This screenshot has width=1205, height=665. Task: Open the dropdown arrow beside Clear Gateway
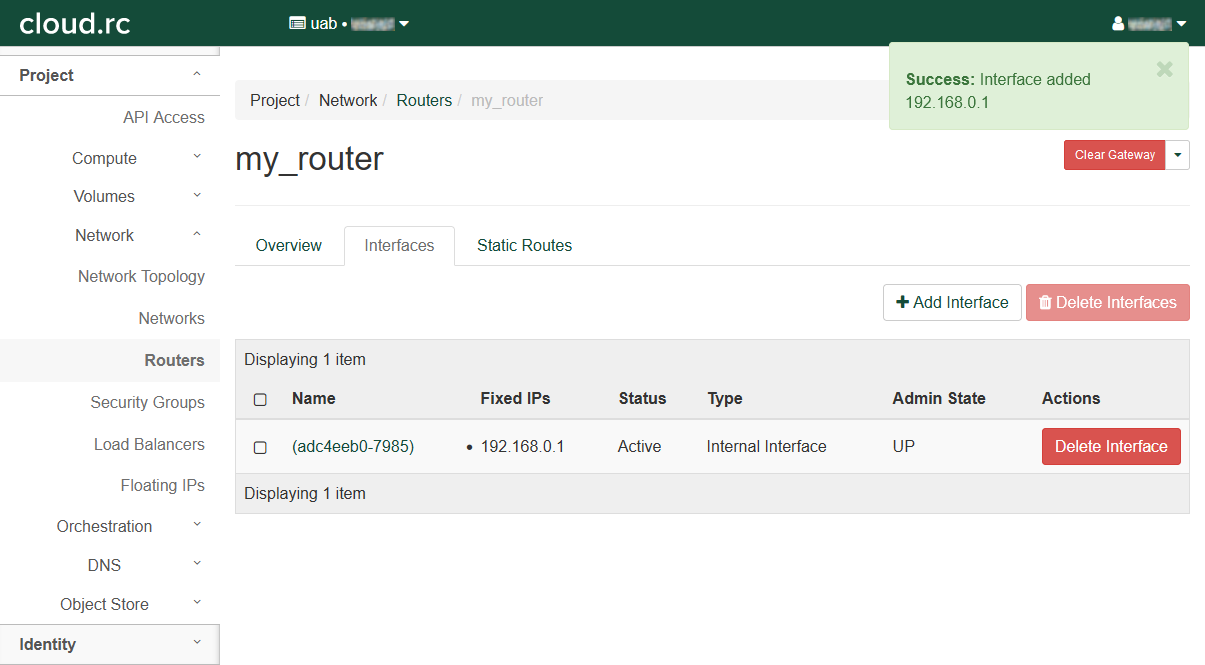pyautogui.click(x=1177, y=155)
